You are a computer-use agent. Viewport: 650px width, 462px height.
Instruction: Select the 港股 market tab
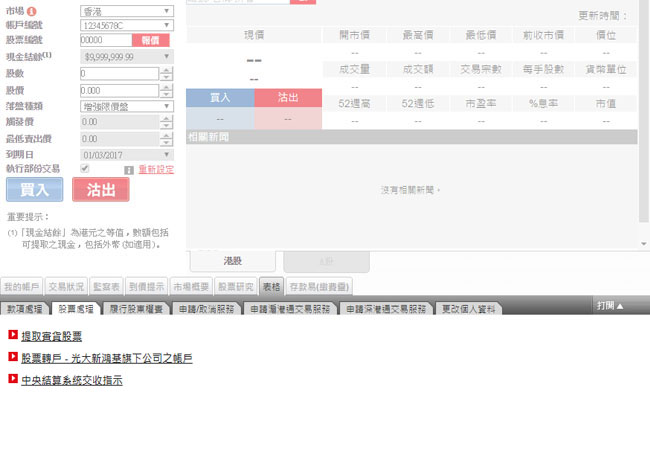click(233, 260)
